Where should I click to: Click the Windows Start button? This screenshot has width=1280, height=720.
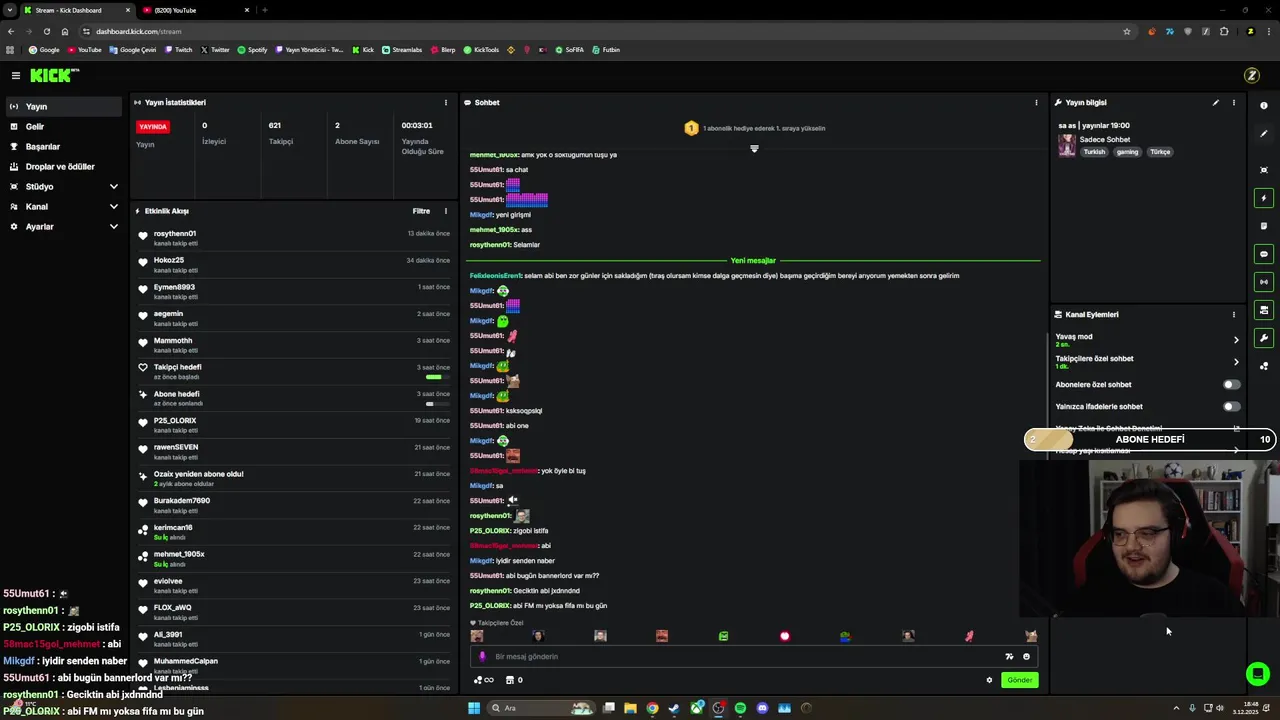tap(474, 708)
